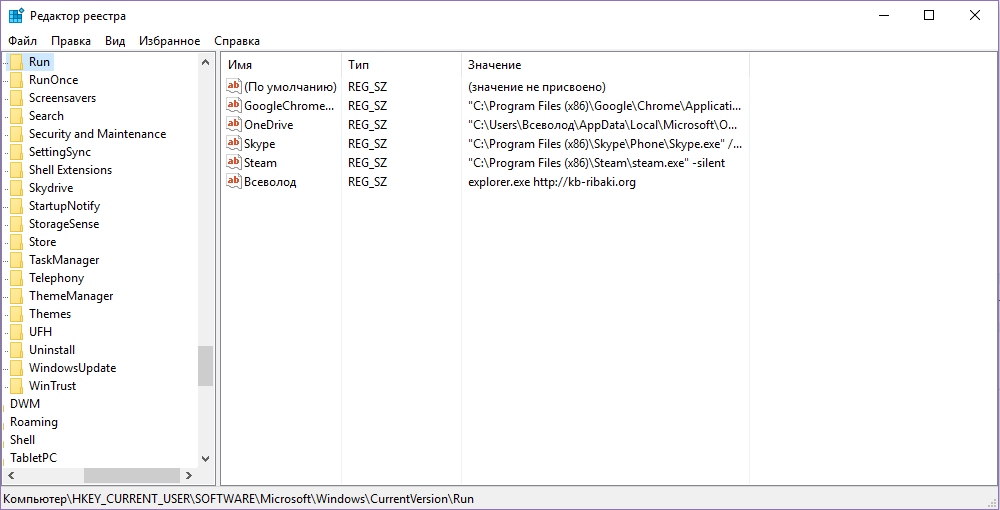Click "(значение не присвоено)" value text
Screen dimensions: 1000x510
[x=536, y=87]
